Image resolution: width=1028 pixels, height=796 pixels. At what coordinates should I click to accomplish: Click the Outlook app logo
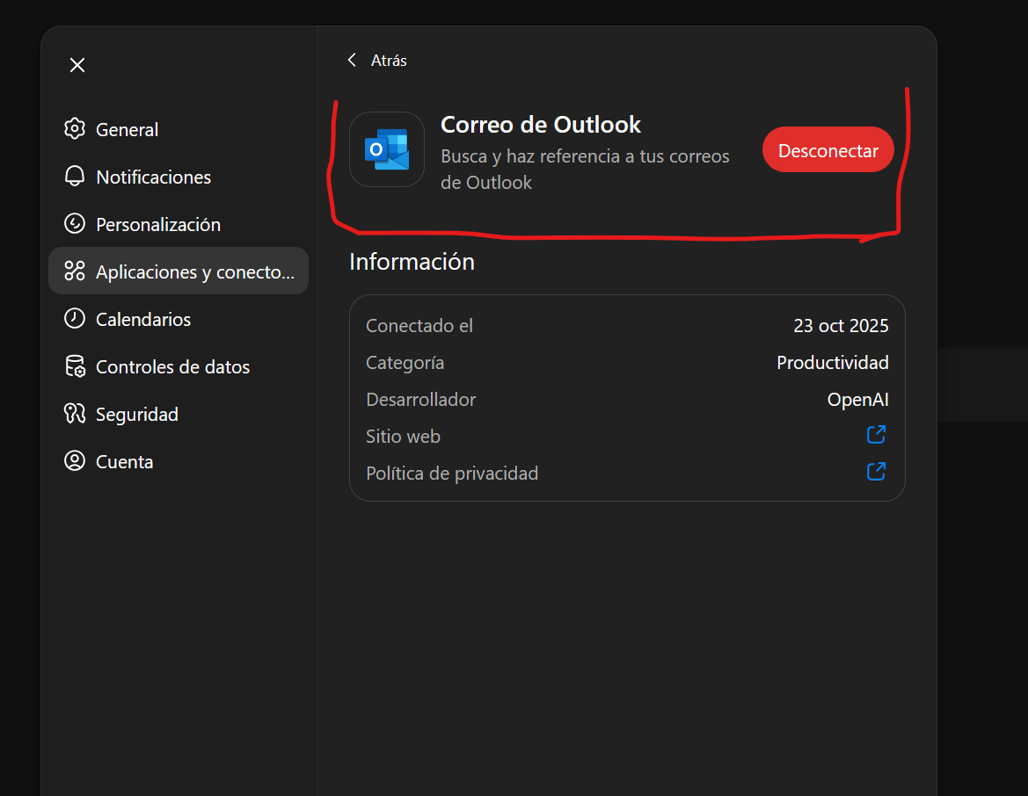(x=387, y=150)
